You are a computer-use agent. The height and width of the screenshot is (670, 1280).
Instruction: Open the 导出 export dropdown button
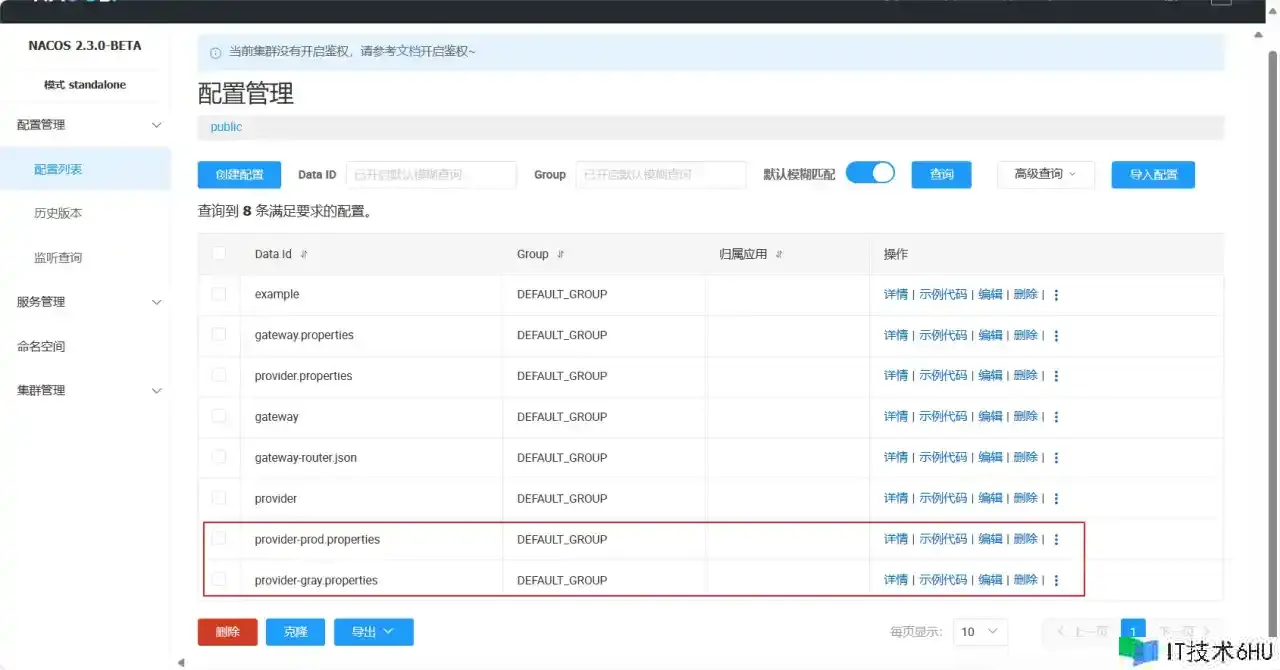coord(373,632)
